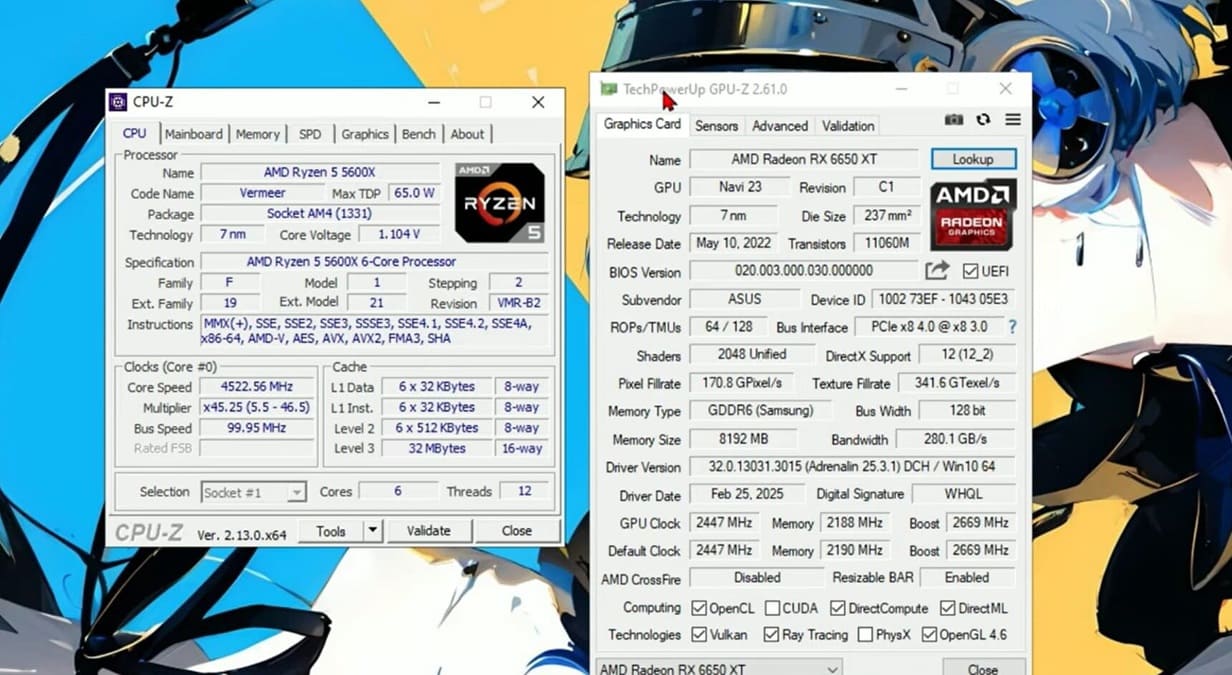
Task: Toggle the OpenCL checkbox
Action: click(x=700, y=608)
